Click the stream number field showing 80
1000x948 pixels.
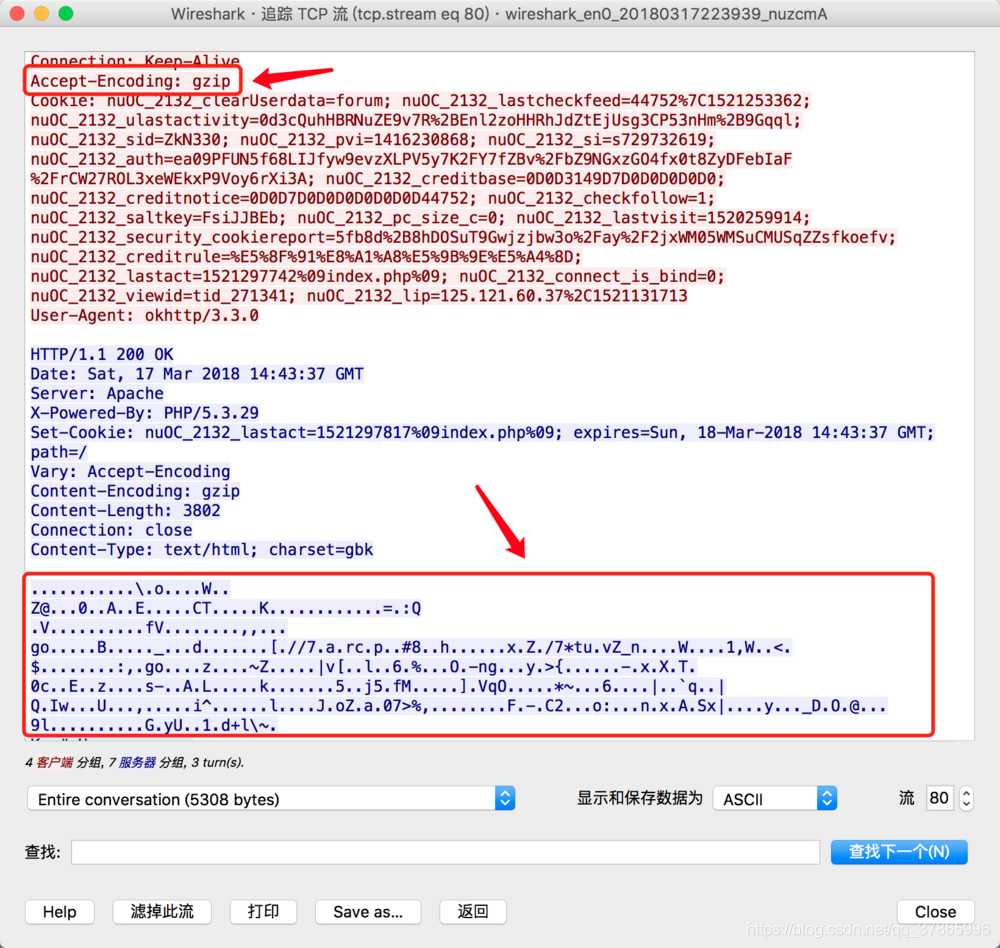[x=939, y=798]
